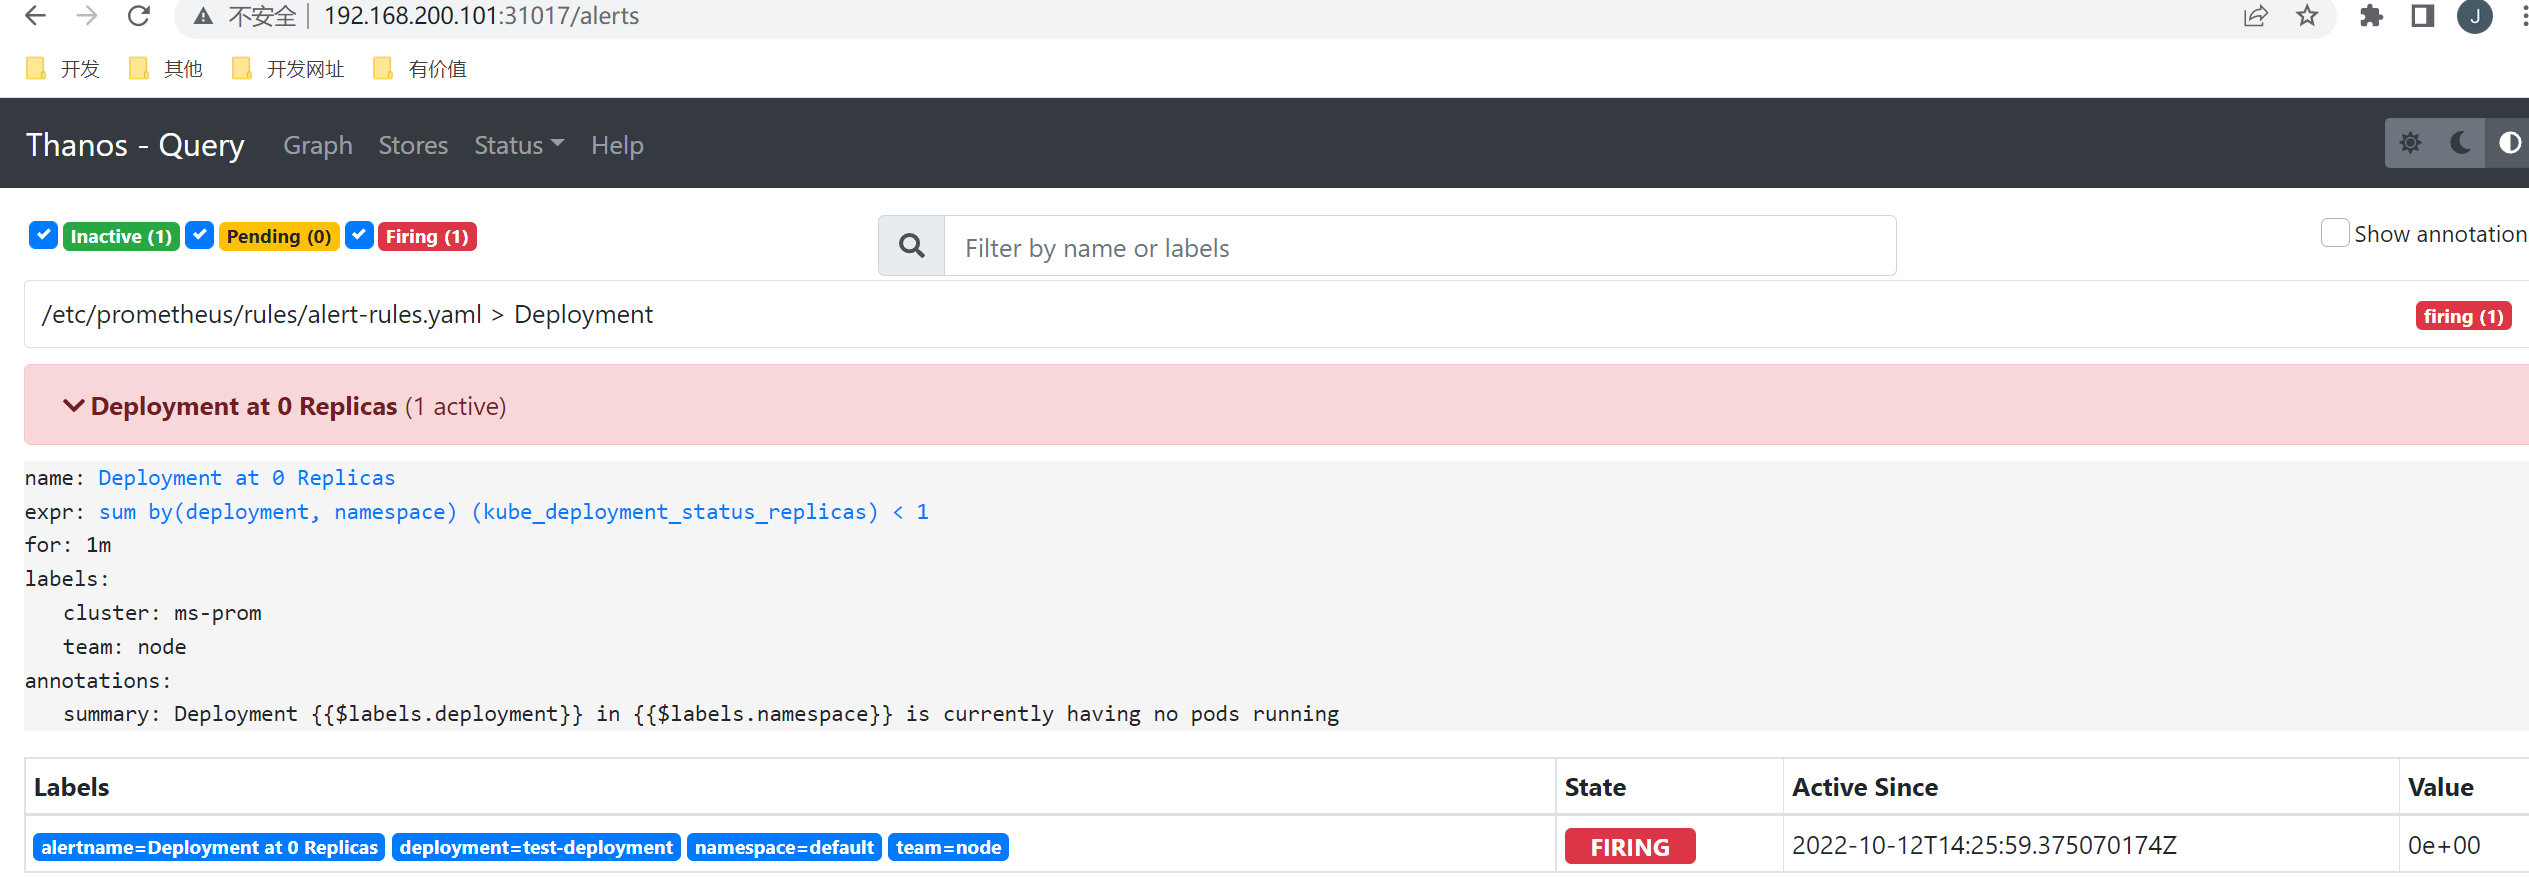2529x877 pixels.
Task: Collapse the Deployment at 0 Replicas alert
Action: [x=73, y=405]
